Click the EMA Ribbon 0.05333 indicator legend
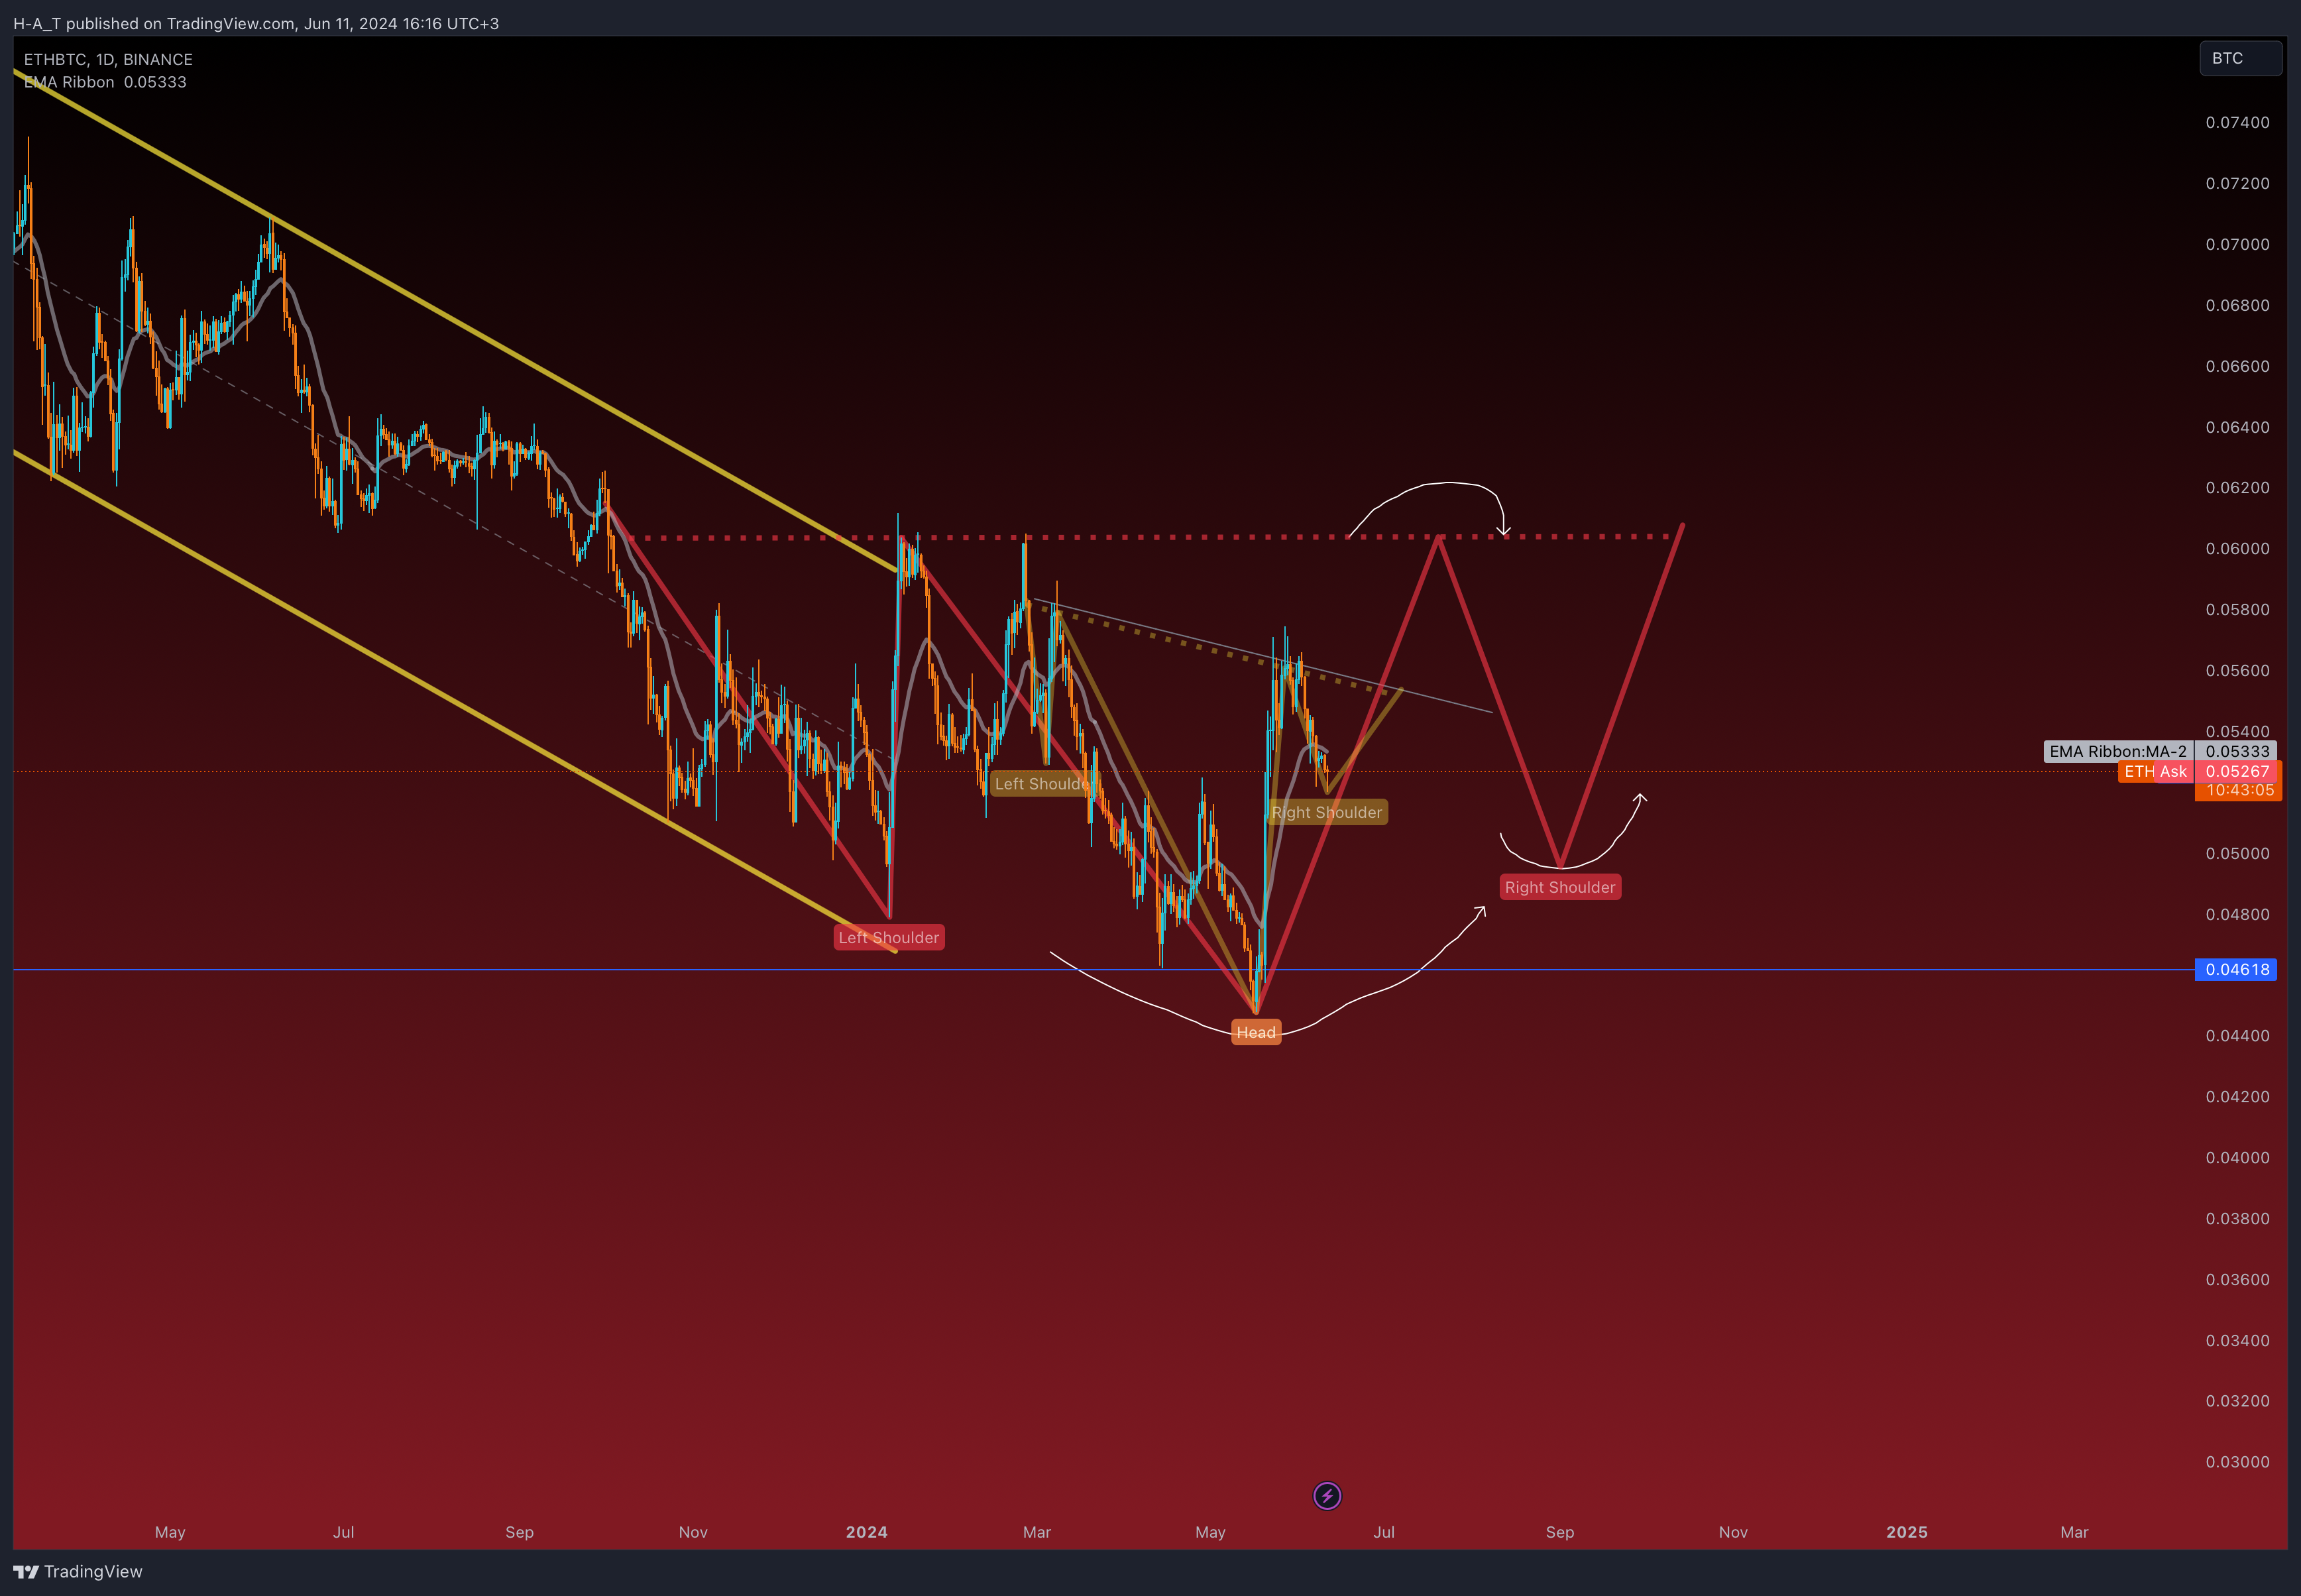The image size is (2301, 1596). (105, 82)
